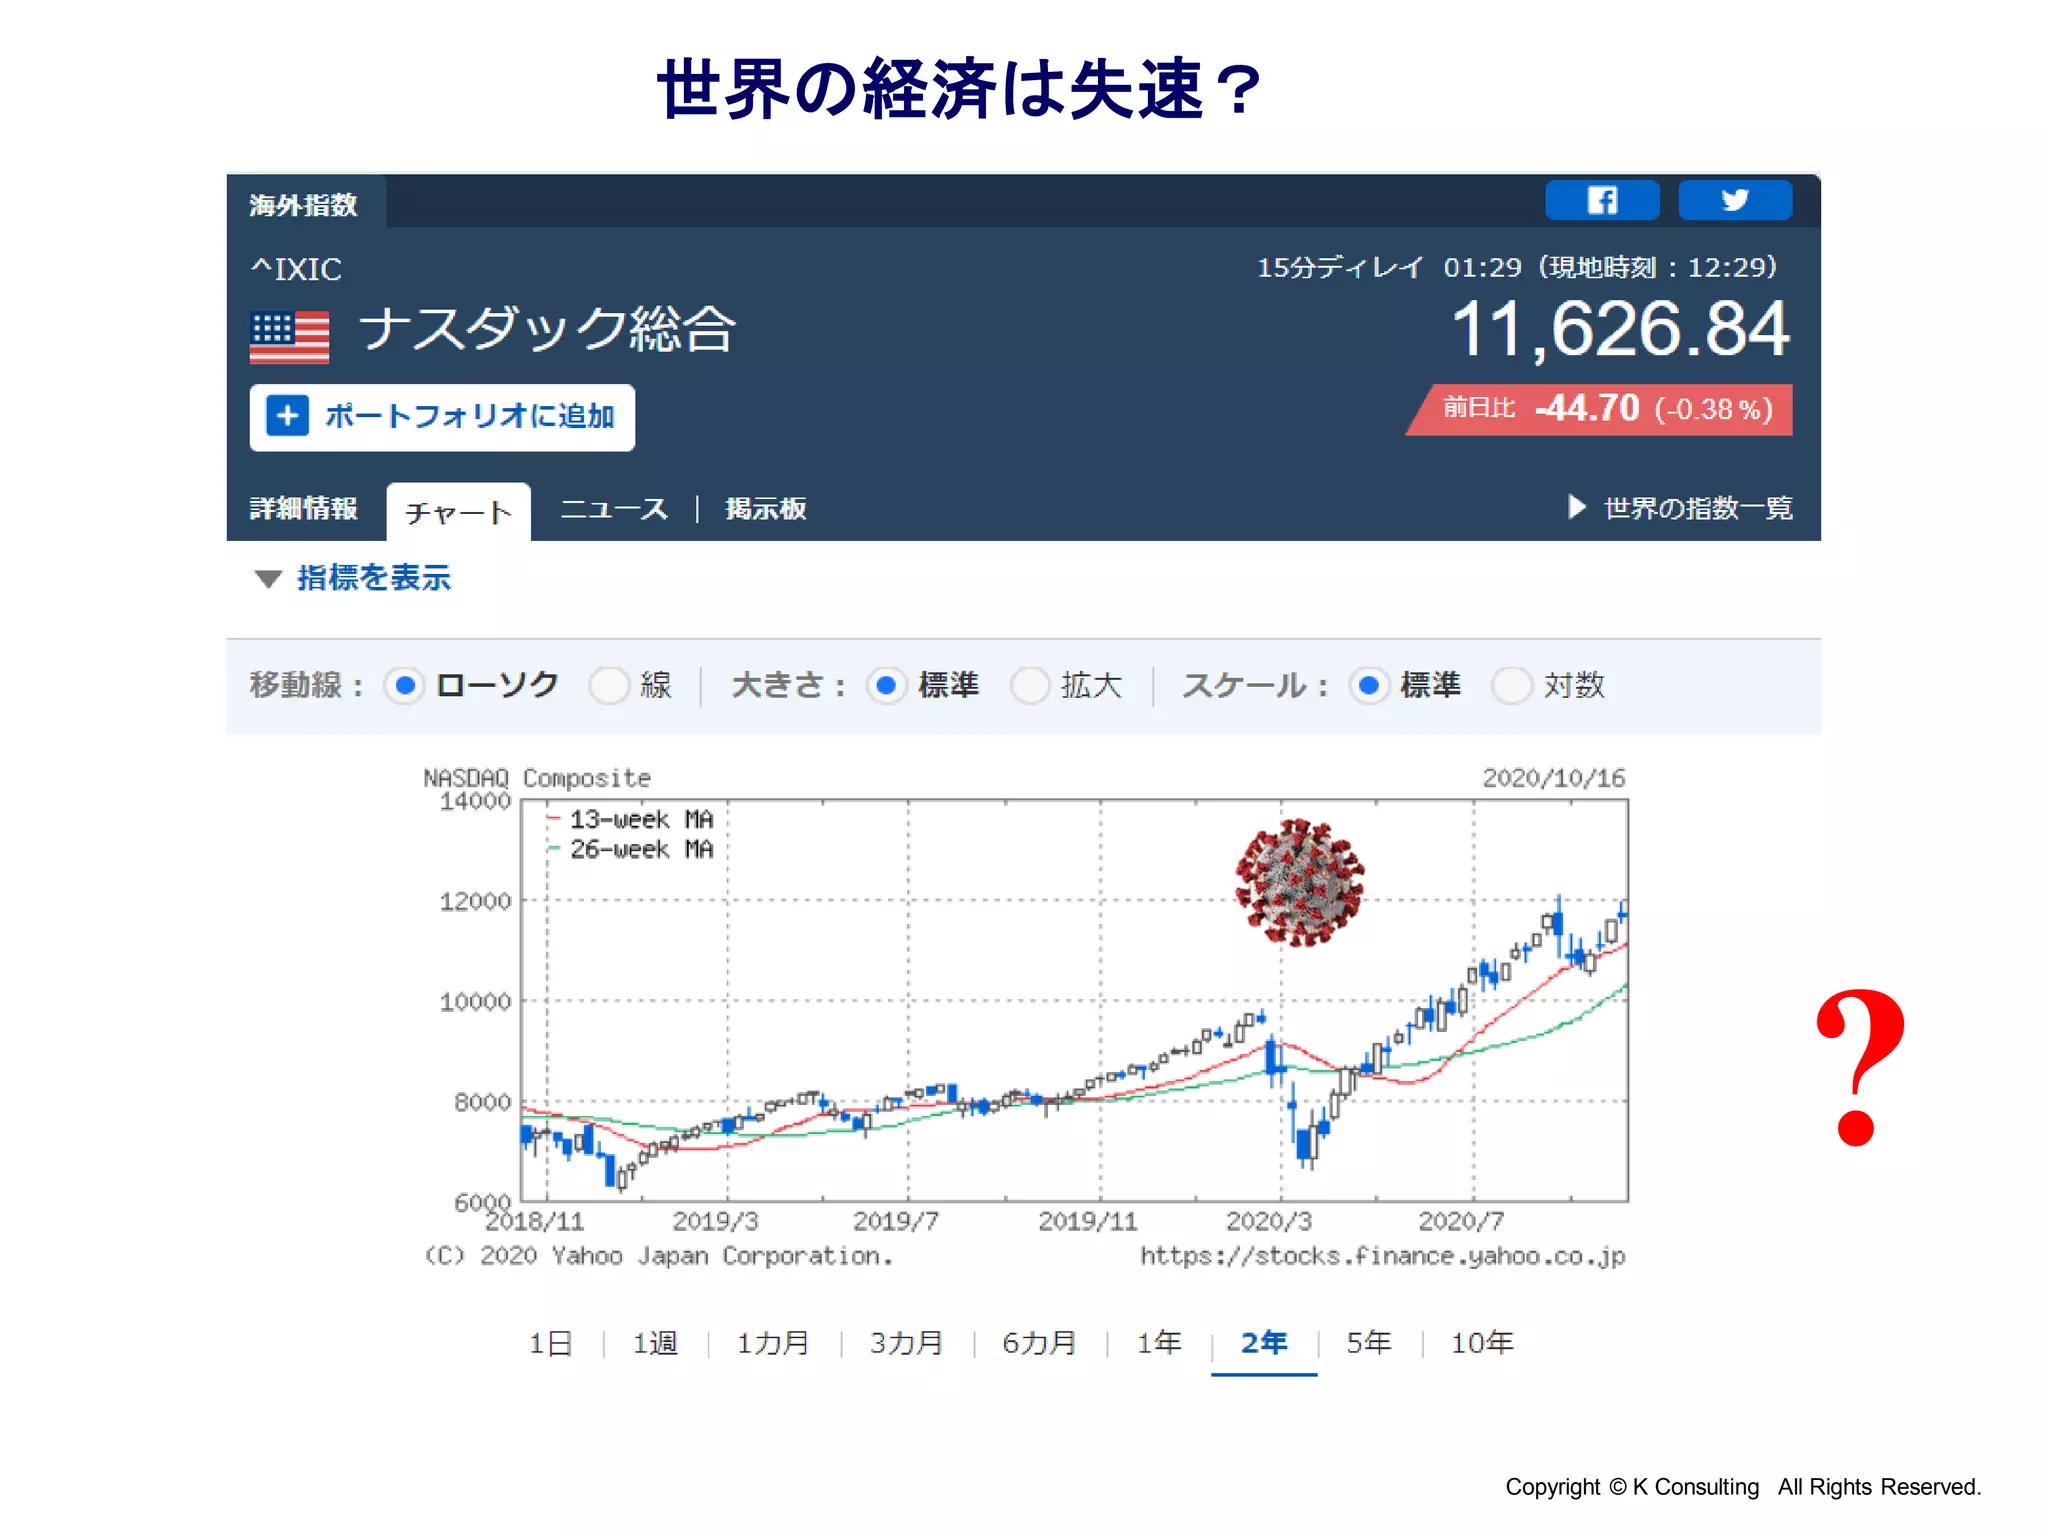The image size is (2048, 1536).
Task: Switch chart range to 1年
Action: [1159, 1343]
